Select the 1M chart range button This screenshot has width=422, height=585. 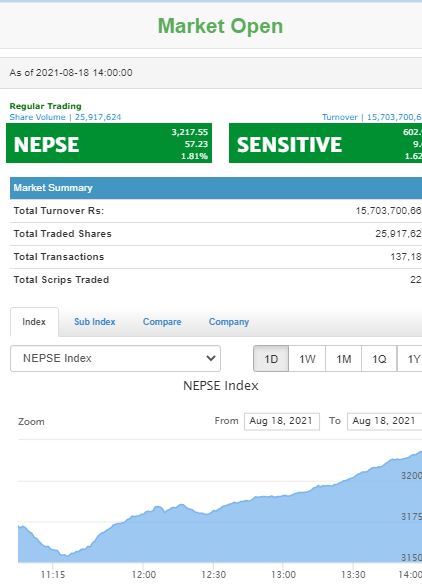pos(343,359)
